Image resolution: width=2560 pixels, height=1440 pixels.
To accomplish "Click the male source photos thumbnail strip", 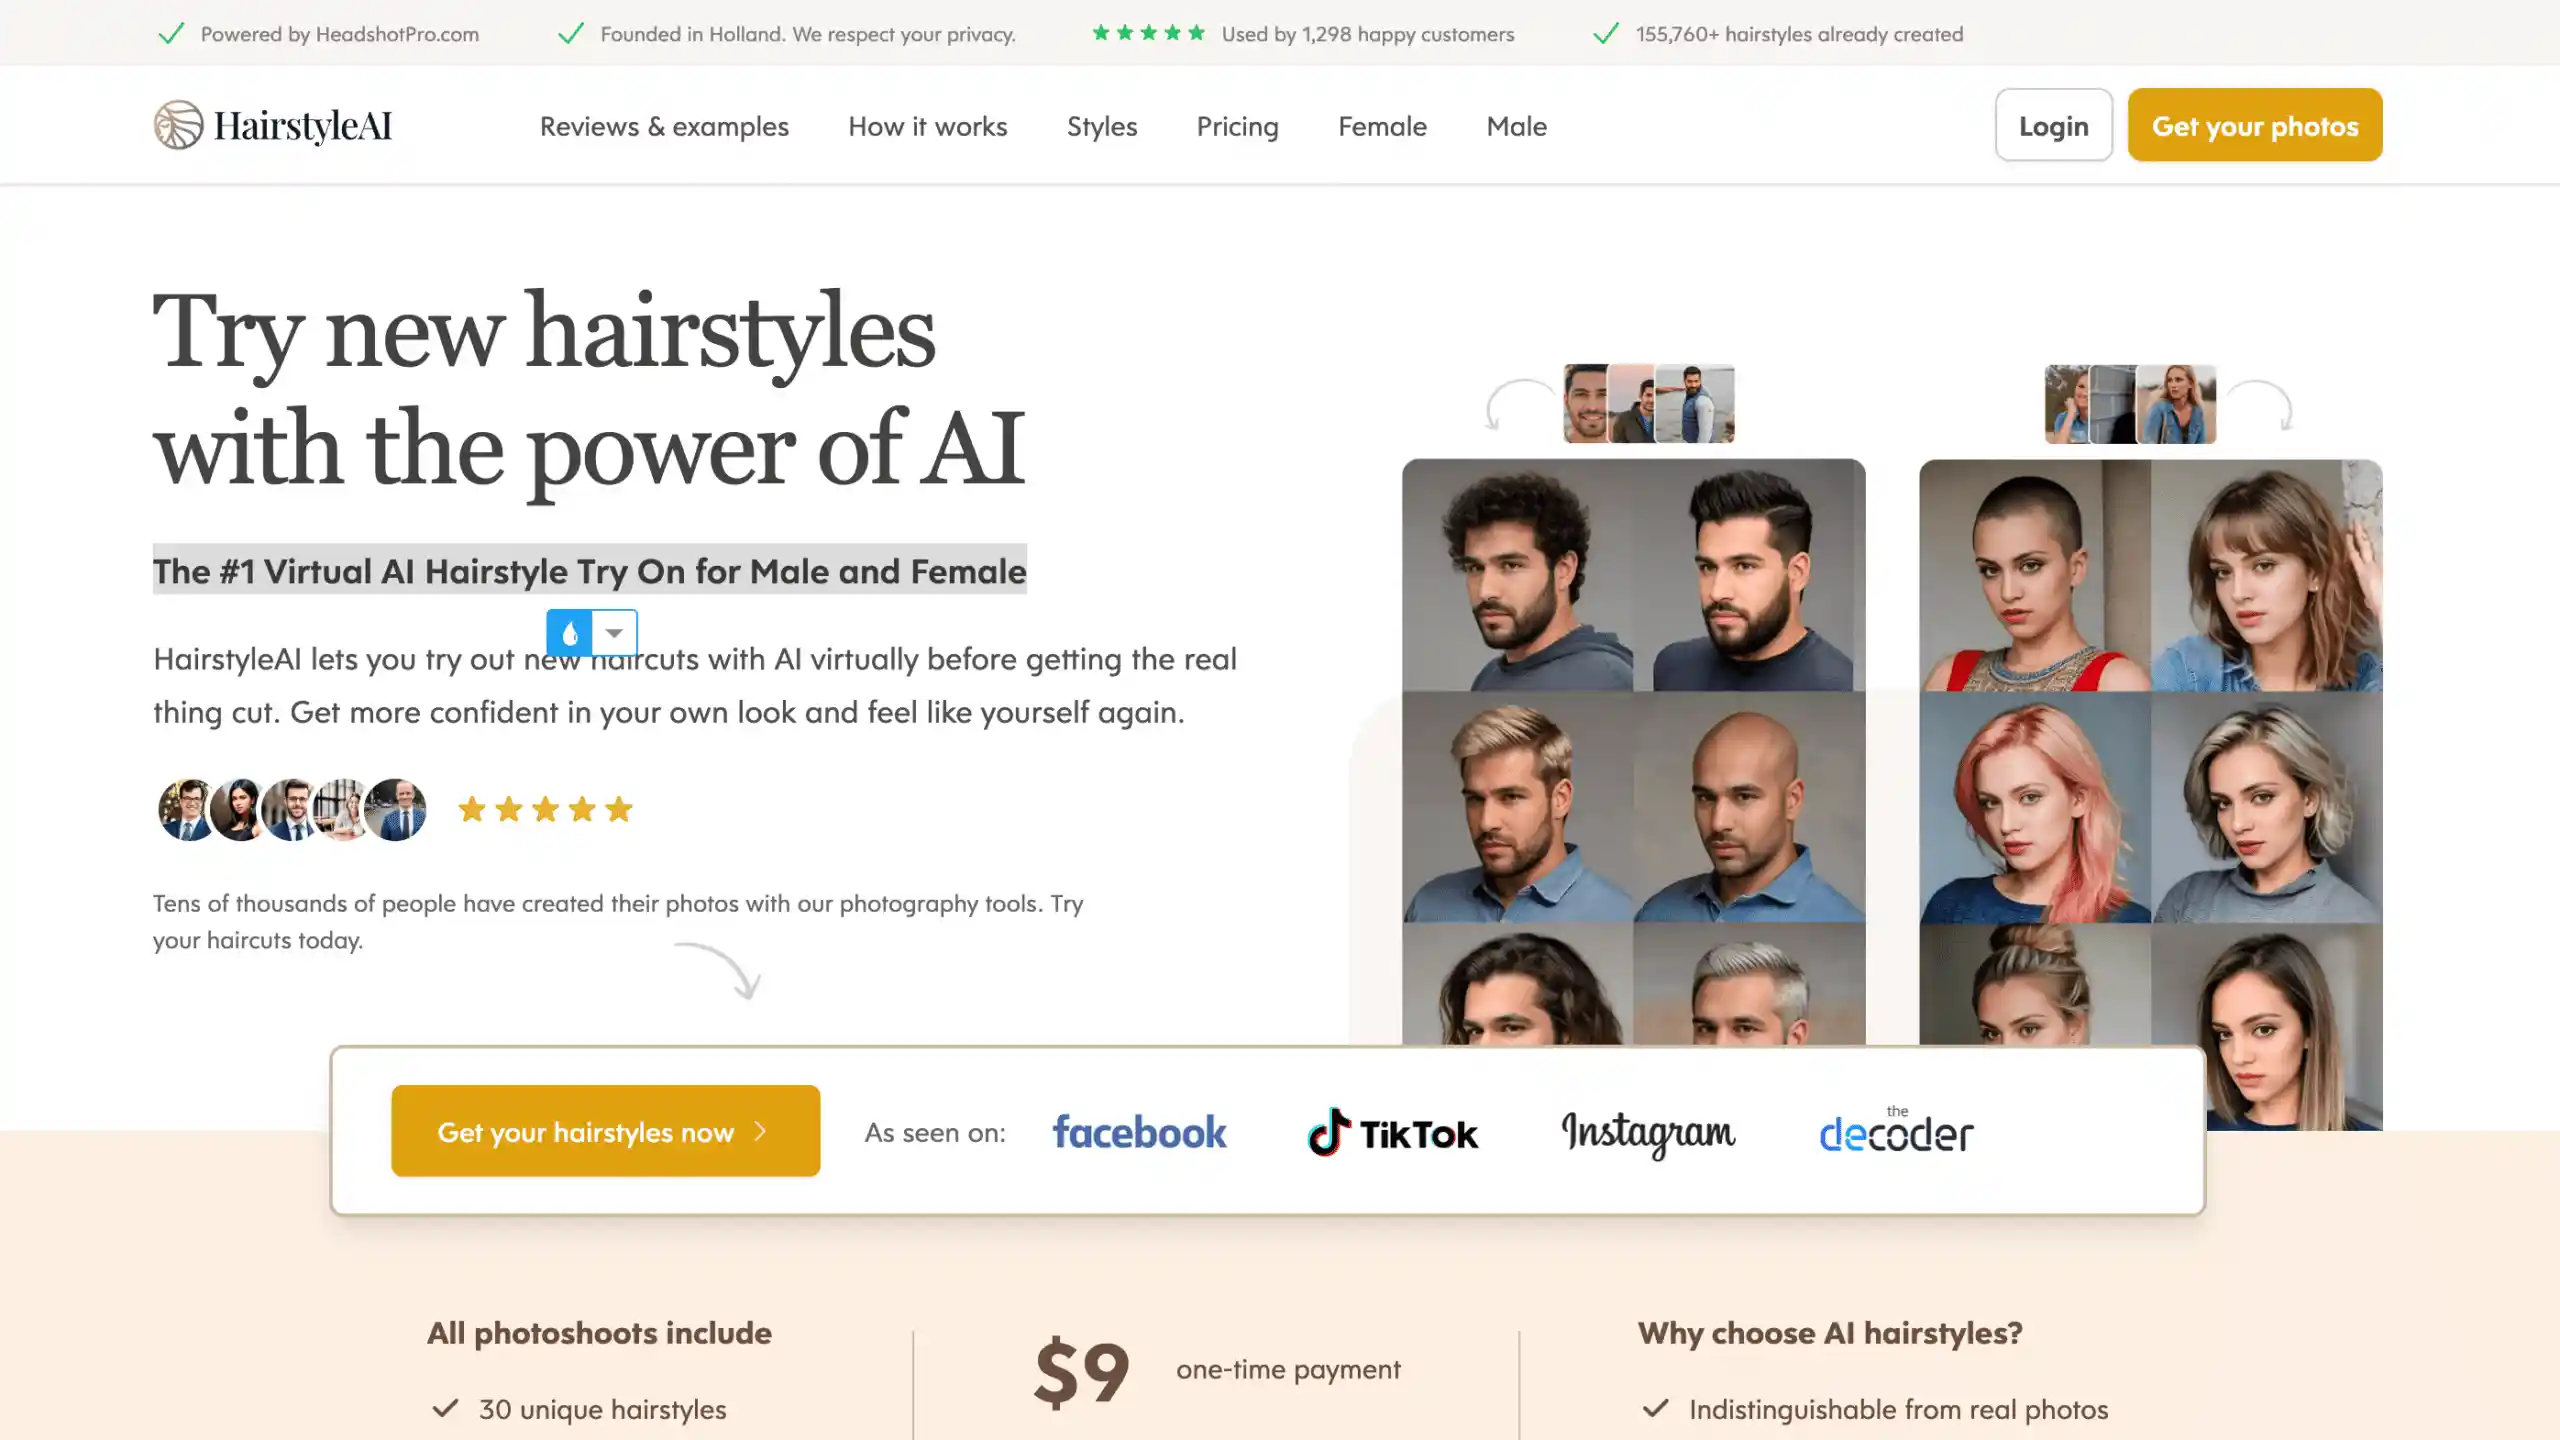I will tap(1649, 404).
